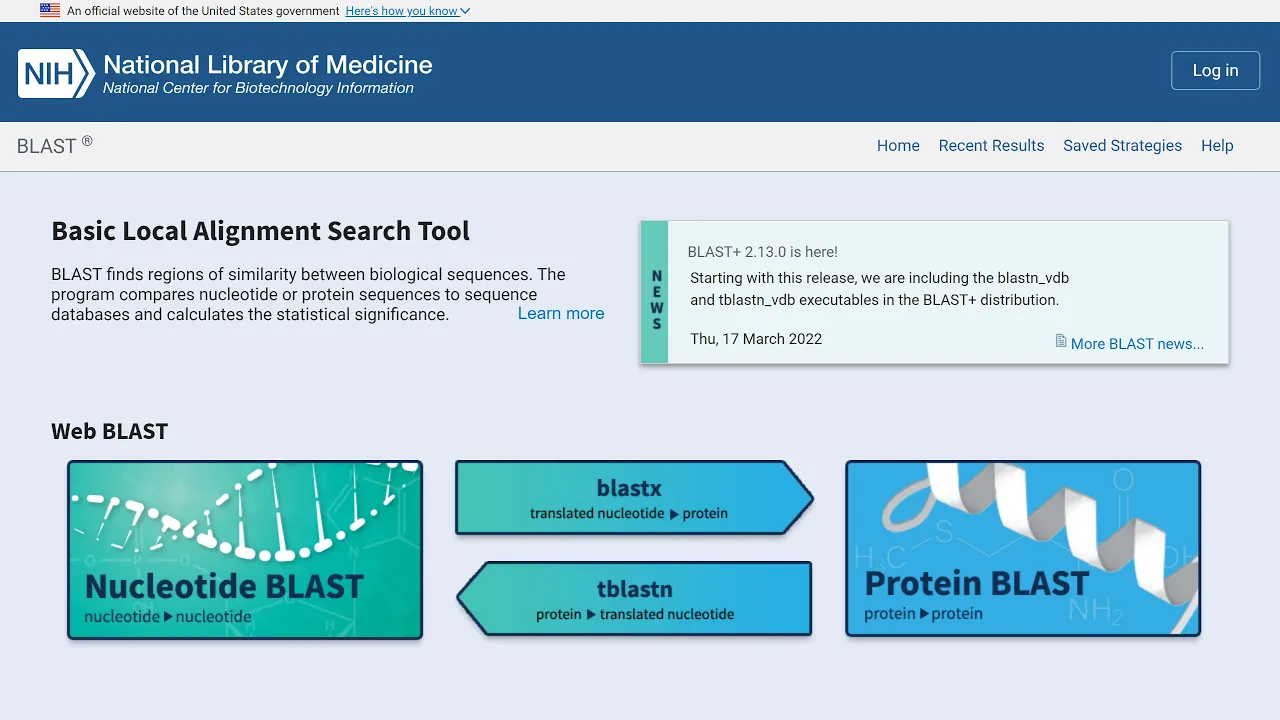The image size is (1280, 720).
Task: Click the NIH logo
Action: point(56,73)
